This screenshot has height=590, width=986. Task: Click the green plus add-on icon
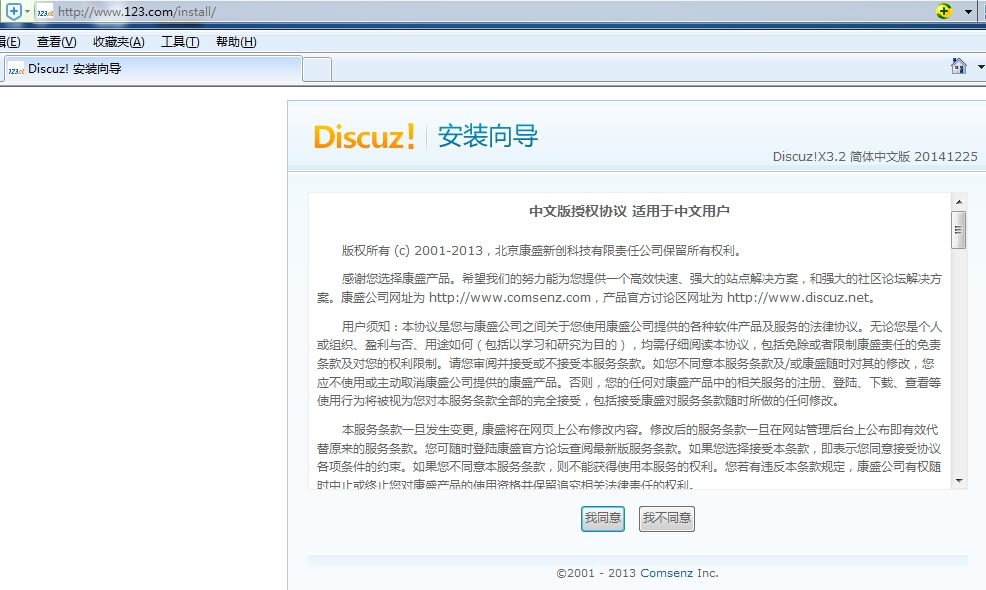point(943,11)
